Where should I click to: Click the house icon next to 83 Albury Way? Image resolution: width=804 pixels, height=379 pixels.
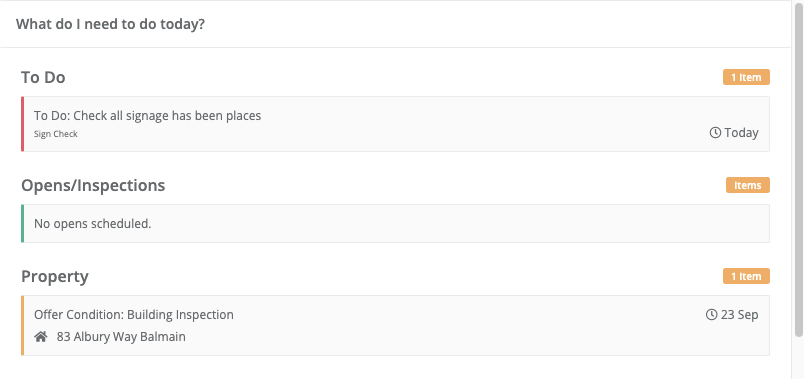pos(41,337)
